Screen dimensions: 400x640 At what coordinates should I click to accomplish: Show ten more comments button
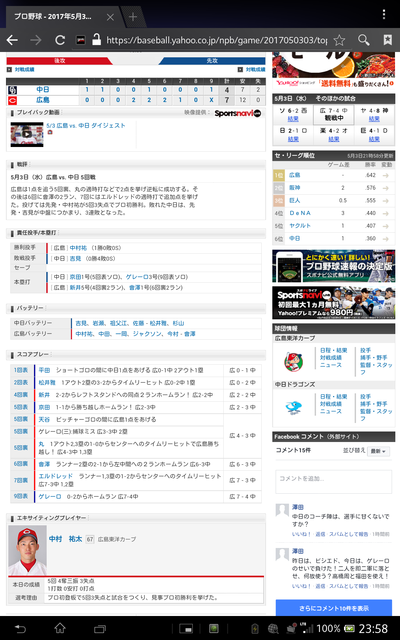(x=334, y=608)
